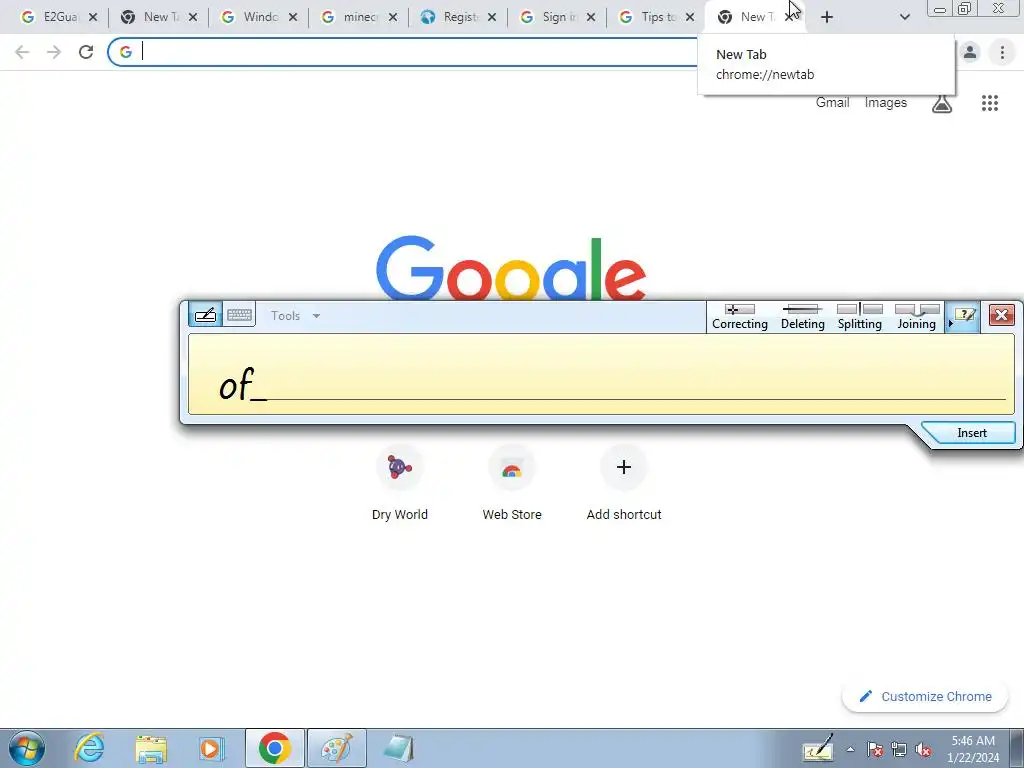Image resolution: width=1024 pixels, height=768 pixels.
Task: Select Chrome in the taskbar
Action: (x=275, y=748)
